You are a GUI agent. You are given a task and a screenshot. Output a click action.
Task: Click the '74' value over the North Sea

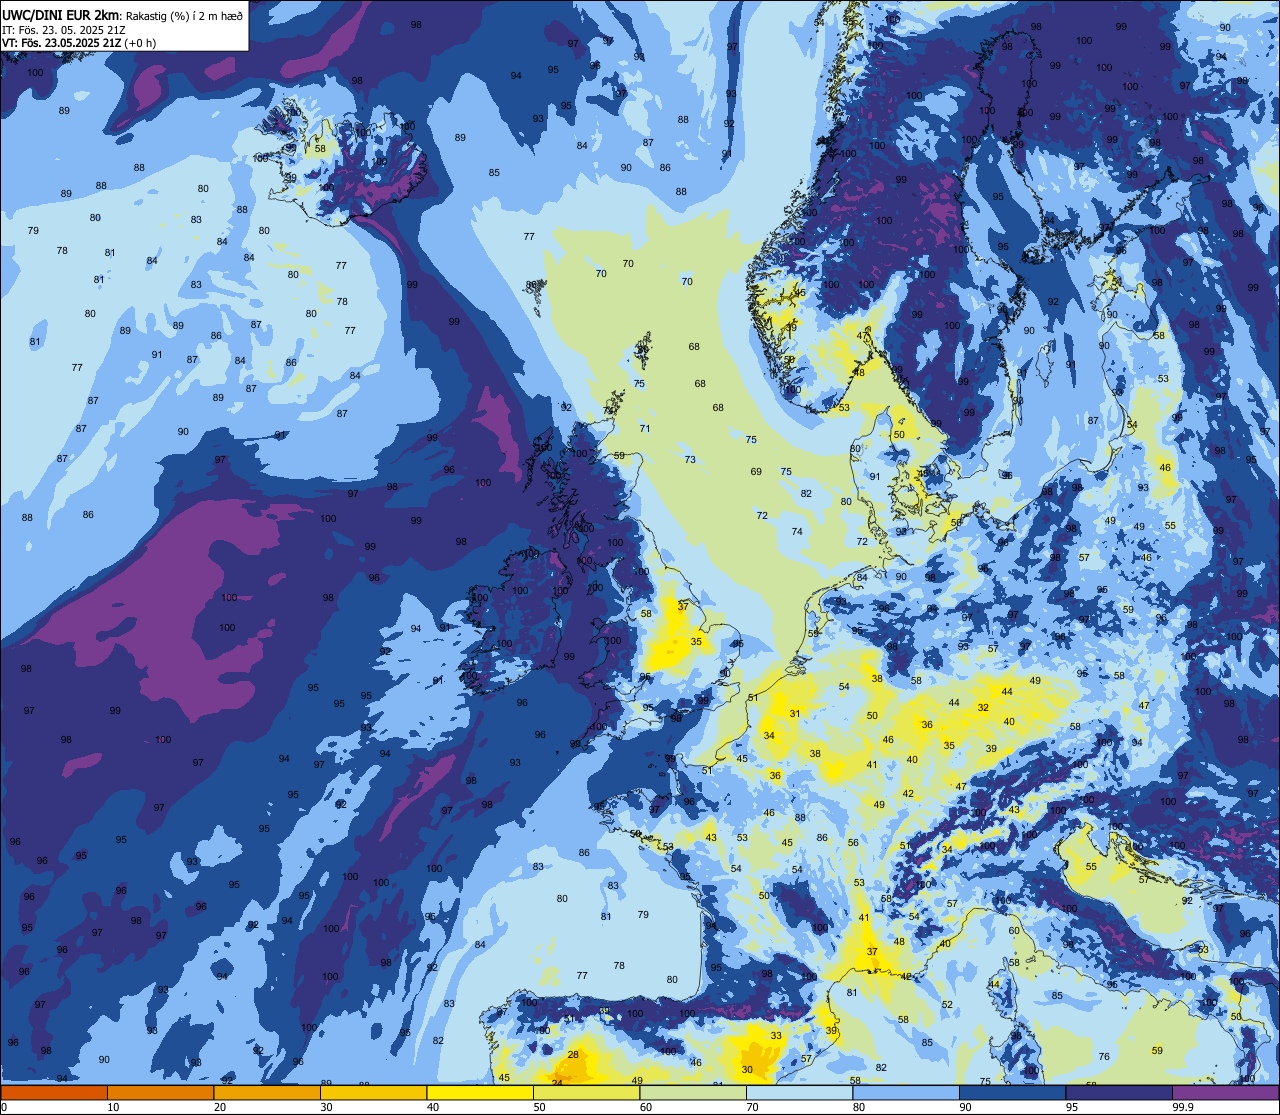(797, 532)
